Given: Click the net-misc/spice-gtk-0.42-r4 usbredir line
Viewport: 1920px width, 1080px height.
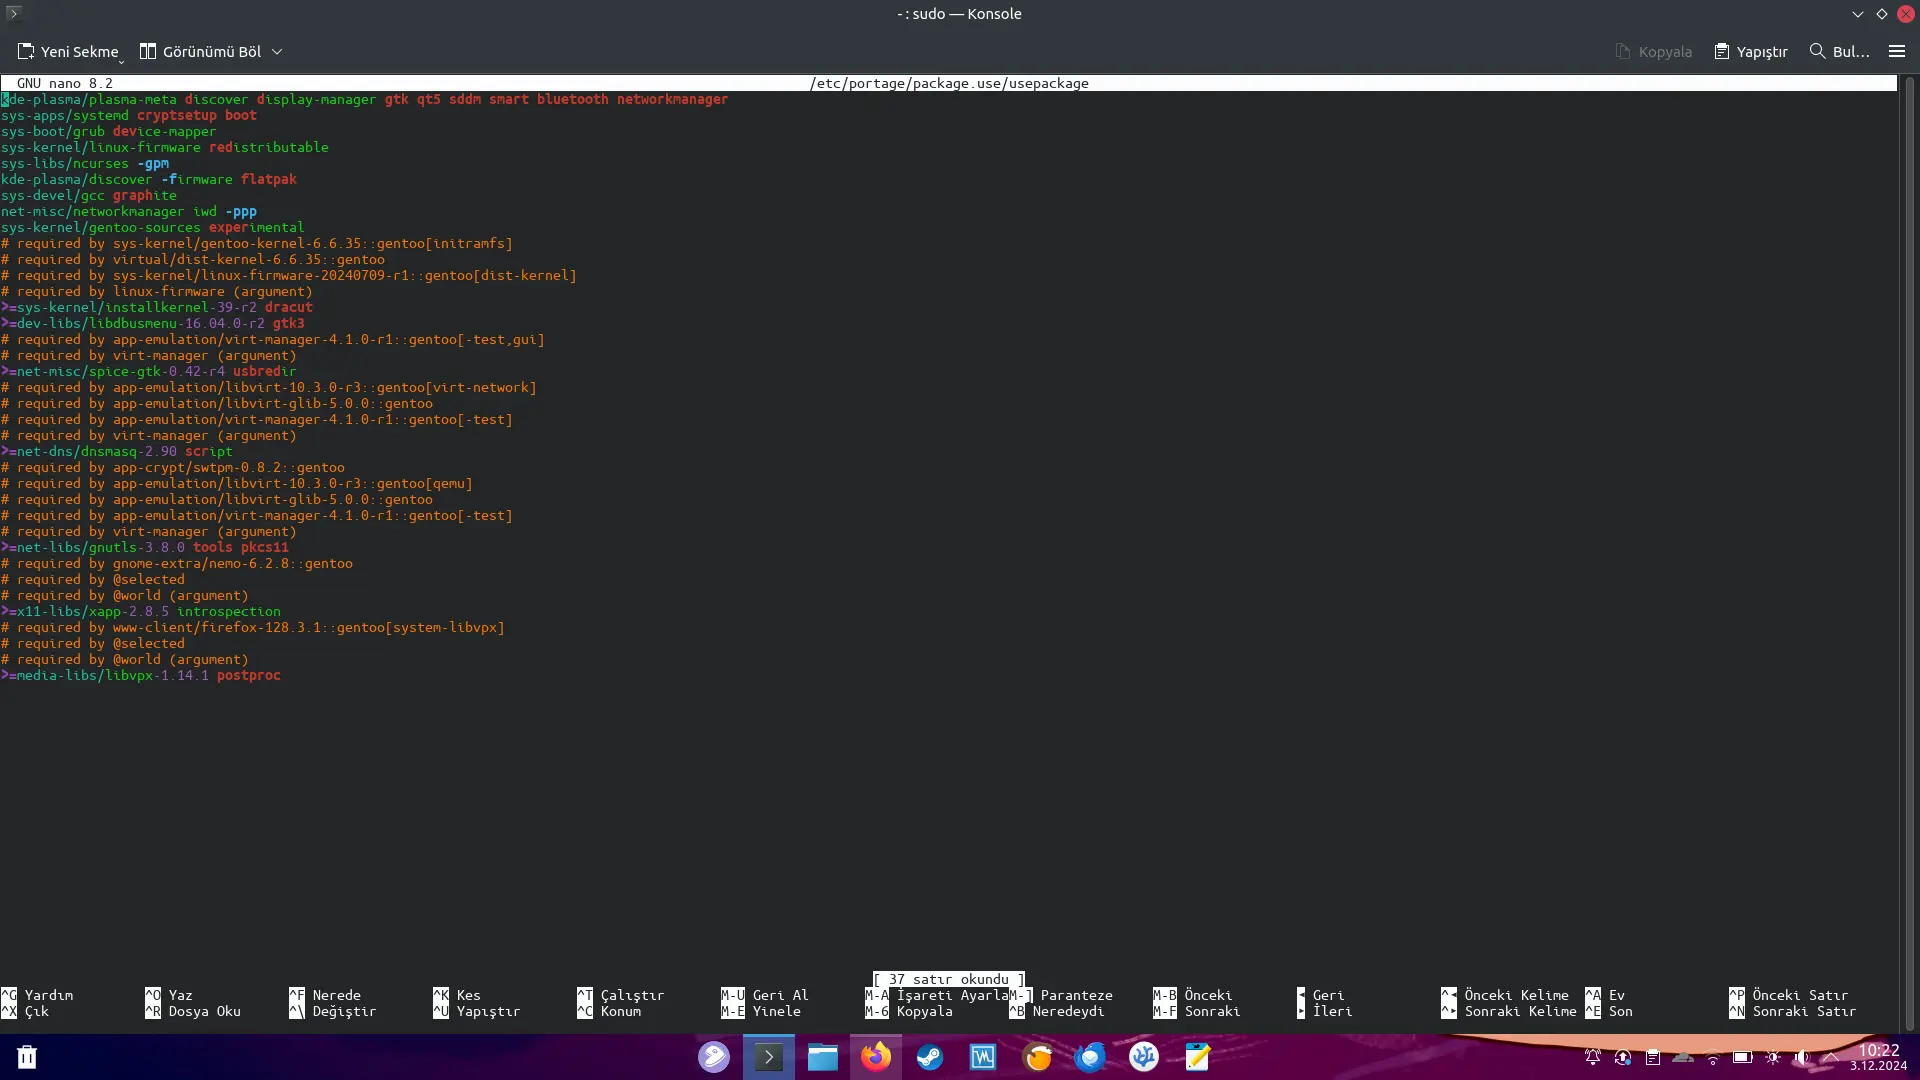Looking at the screenshot, I should [x=149, y=371].
